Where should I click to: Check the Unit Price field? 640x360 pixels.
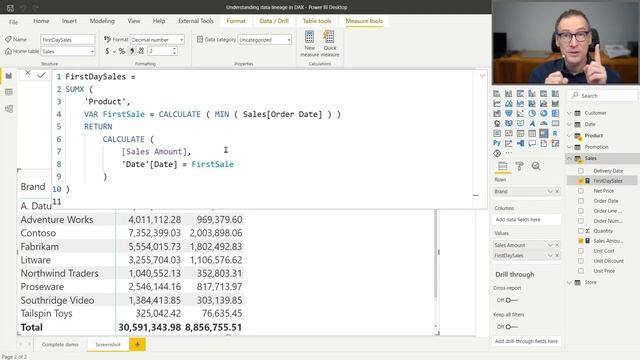[x=581, y=271]
